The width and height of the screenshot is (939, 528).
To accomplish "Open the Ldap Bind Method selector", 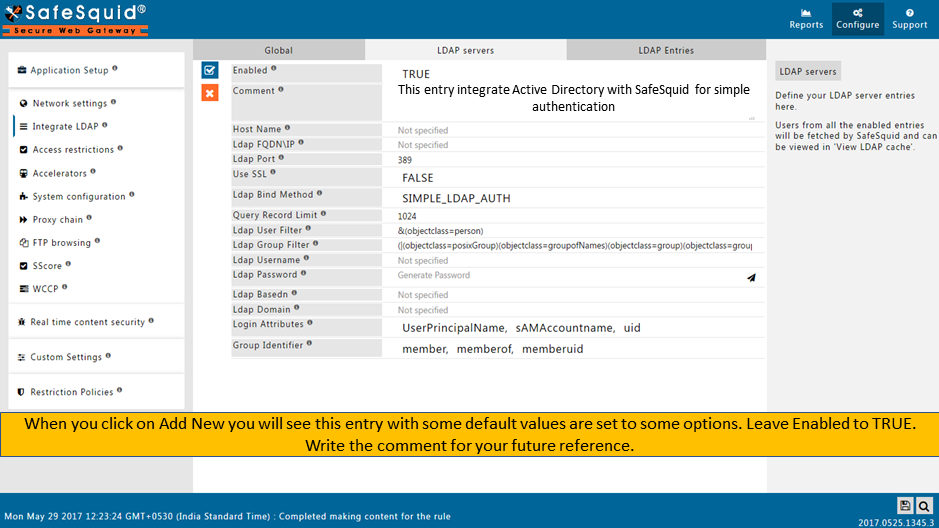I will click(x=456, y=199).
